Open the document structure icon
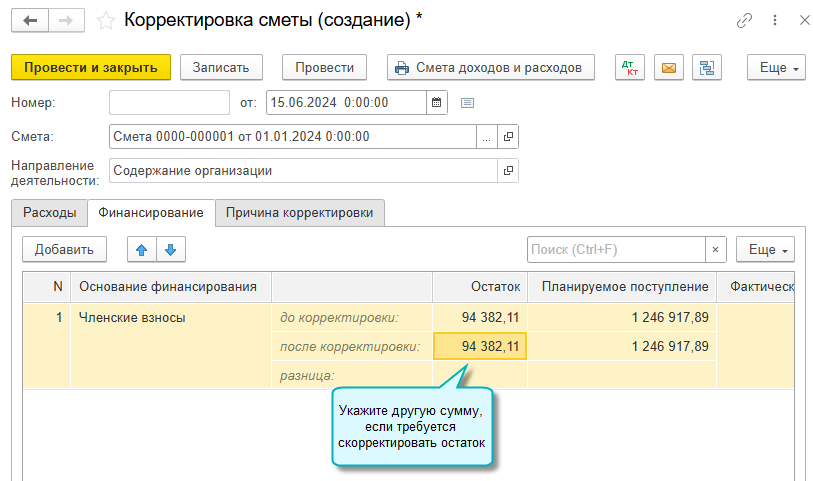 pyautogui.click(x=708, y=68)
